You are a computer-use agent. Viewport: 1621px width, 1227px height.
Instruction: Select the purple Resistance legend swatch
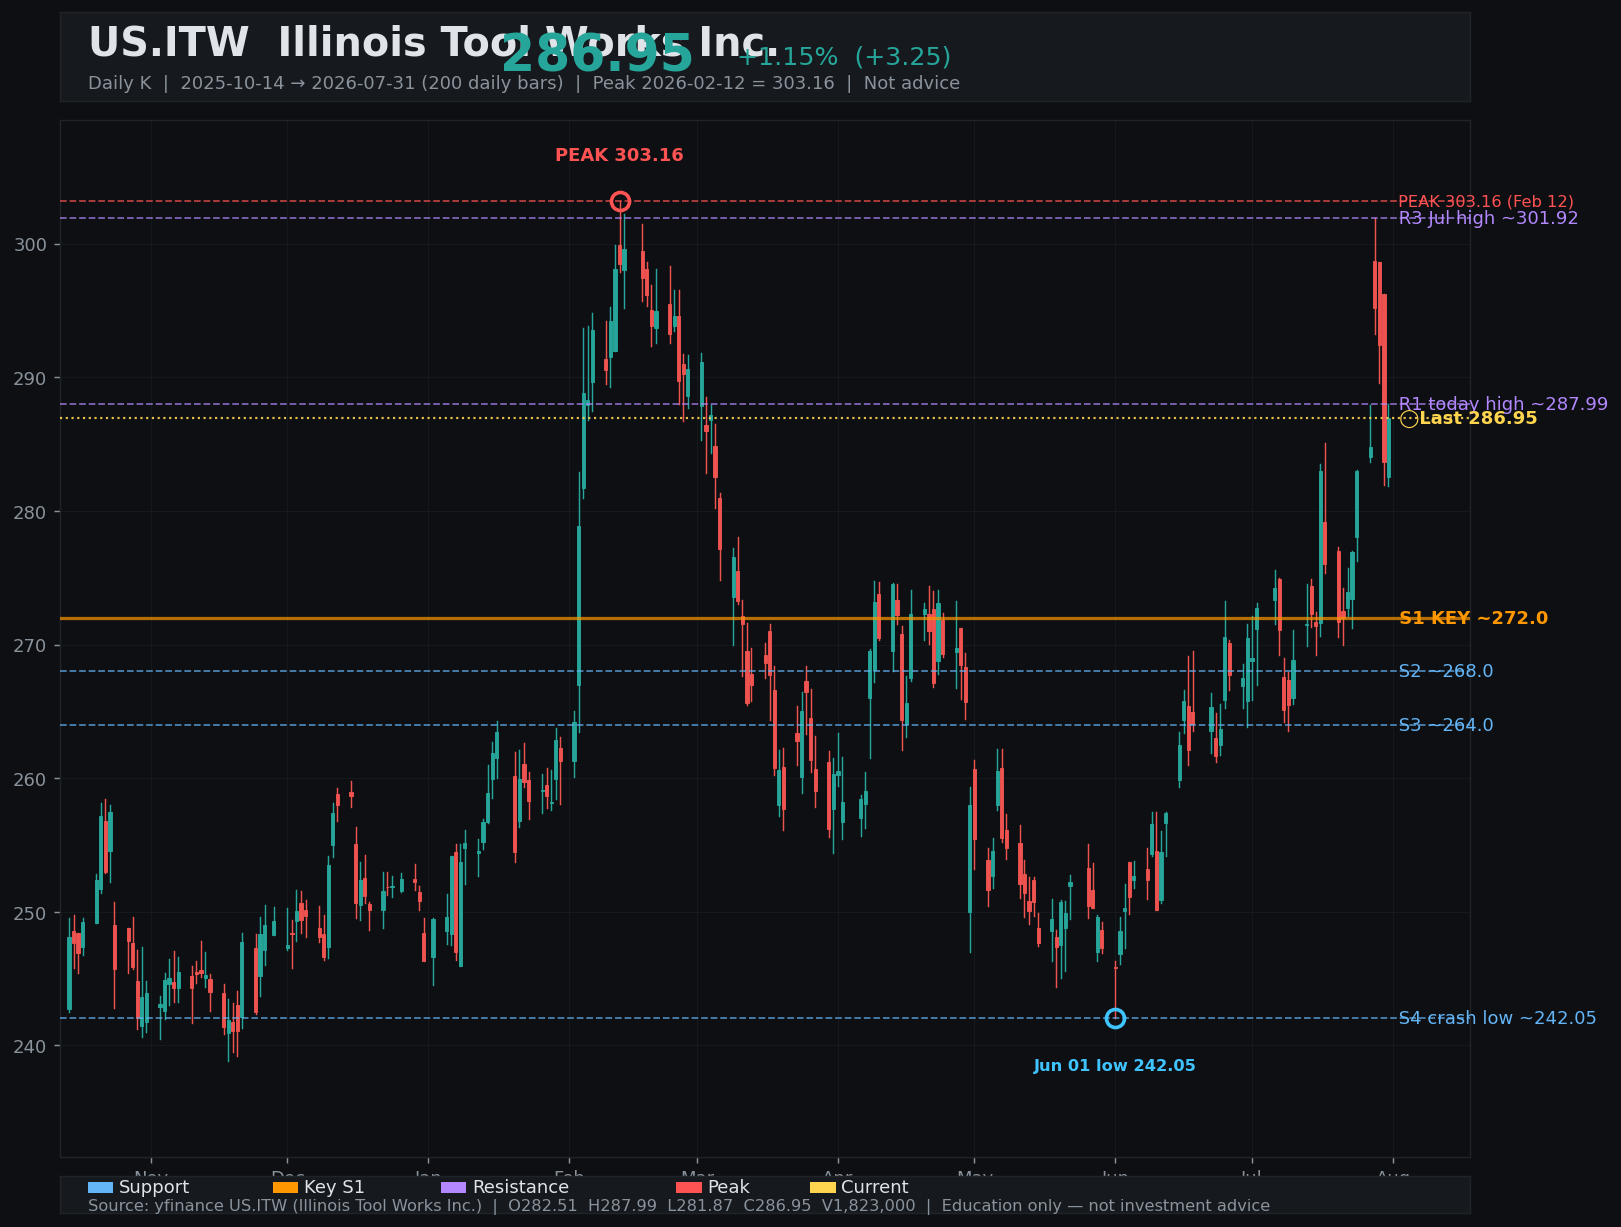pyautogui.click(x=454, y=1187)
